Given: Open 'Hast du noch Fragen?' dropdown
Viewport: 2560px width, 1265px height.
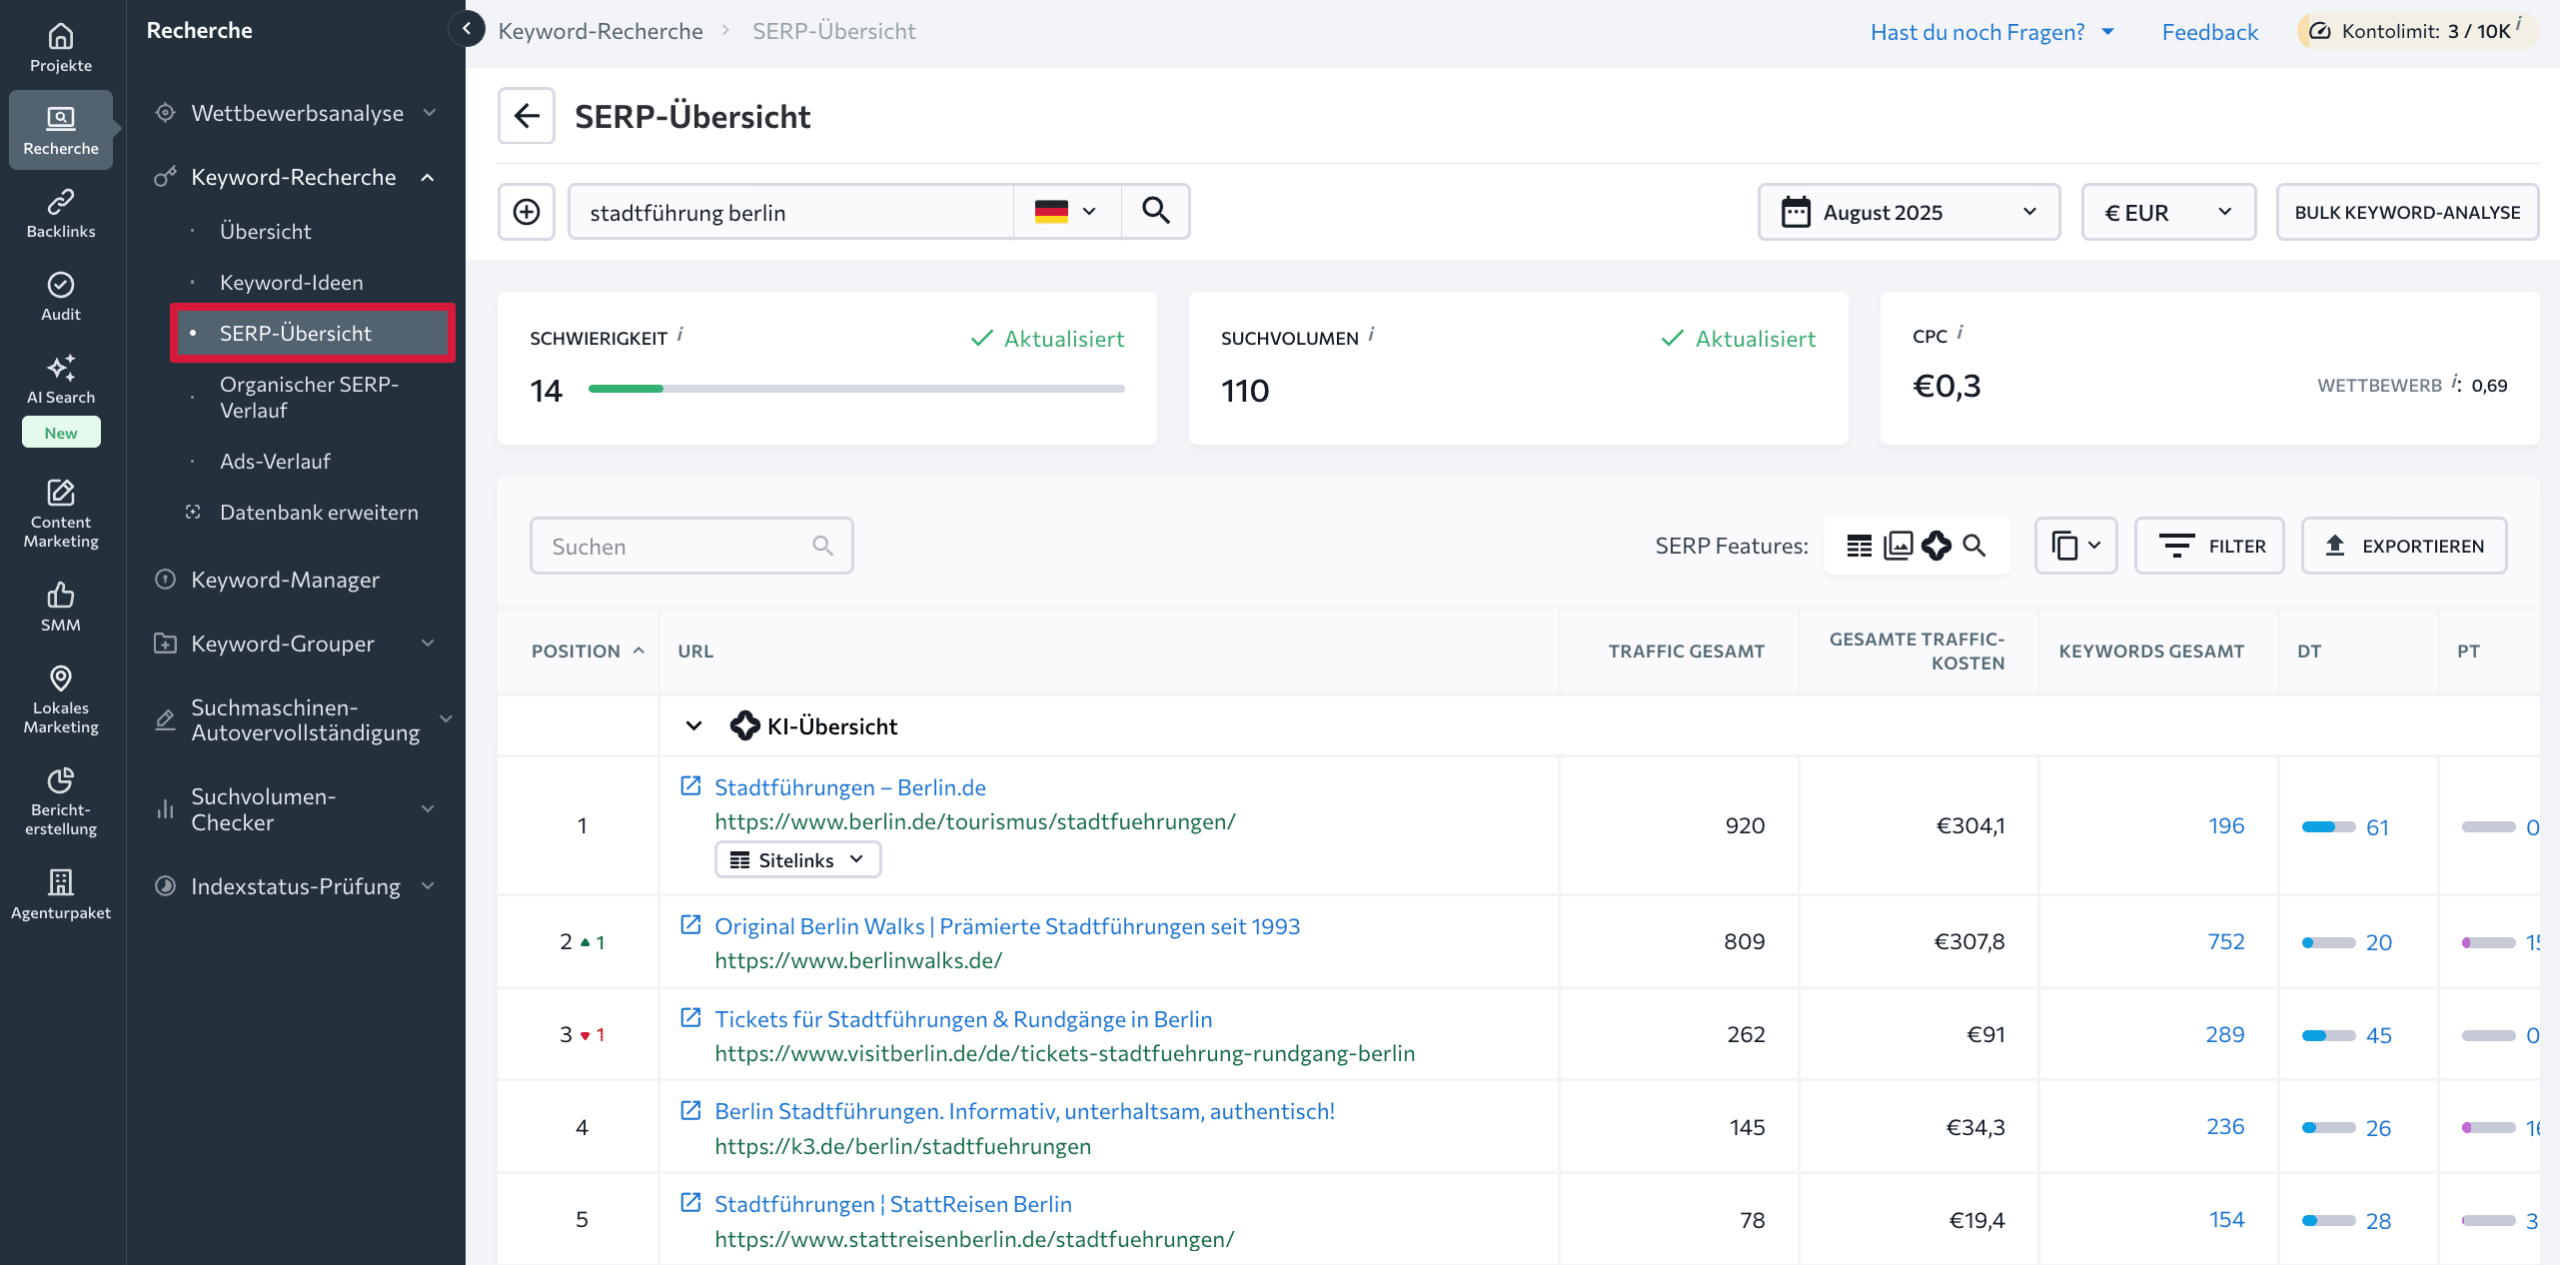Looking at the screenshot, I should 1992,32.
